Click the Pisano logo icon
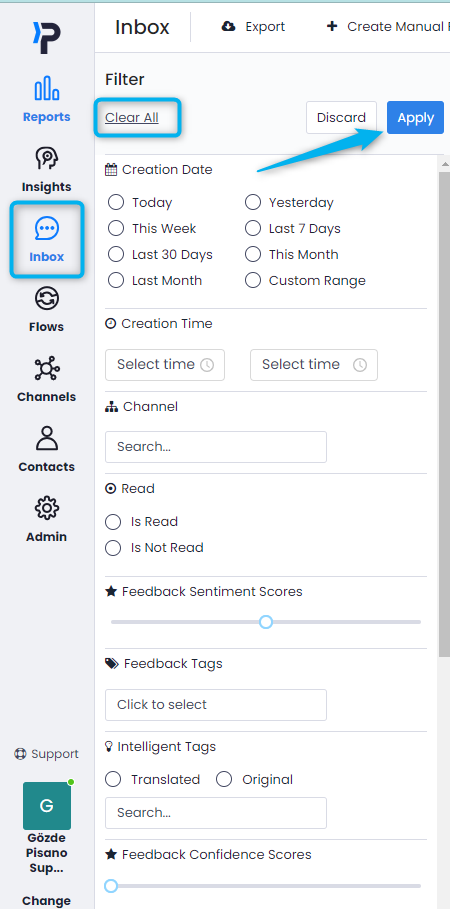 click(46, 39)
